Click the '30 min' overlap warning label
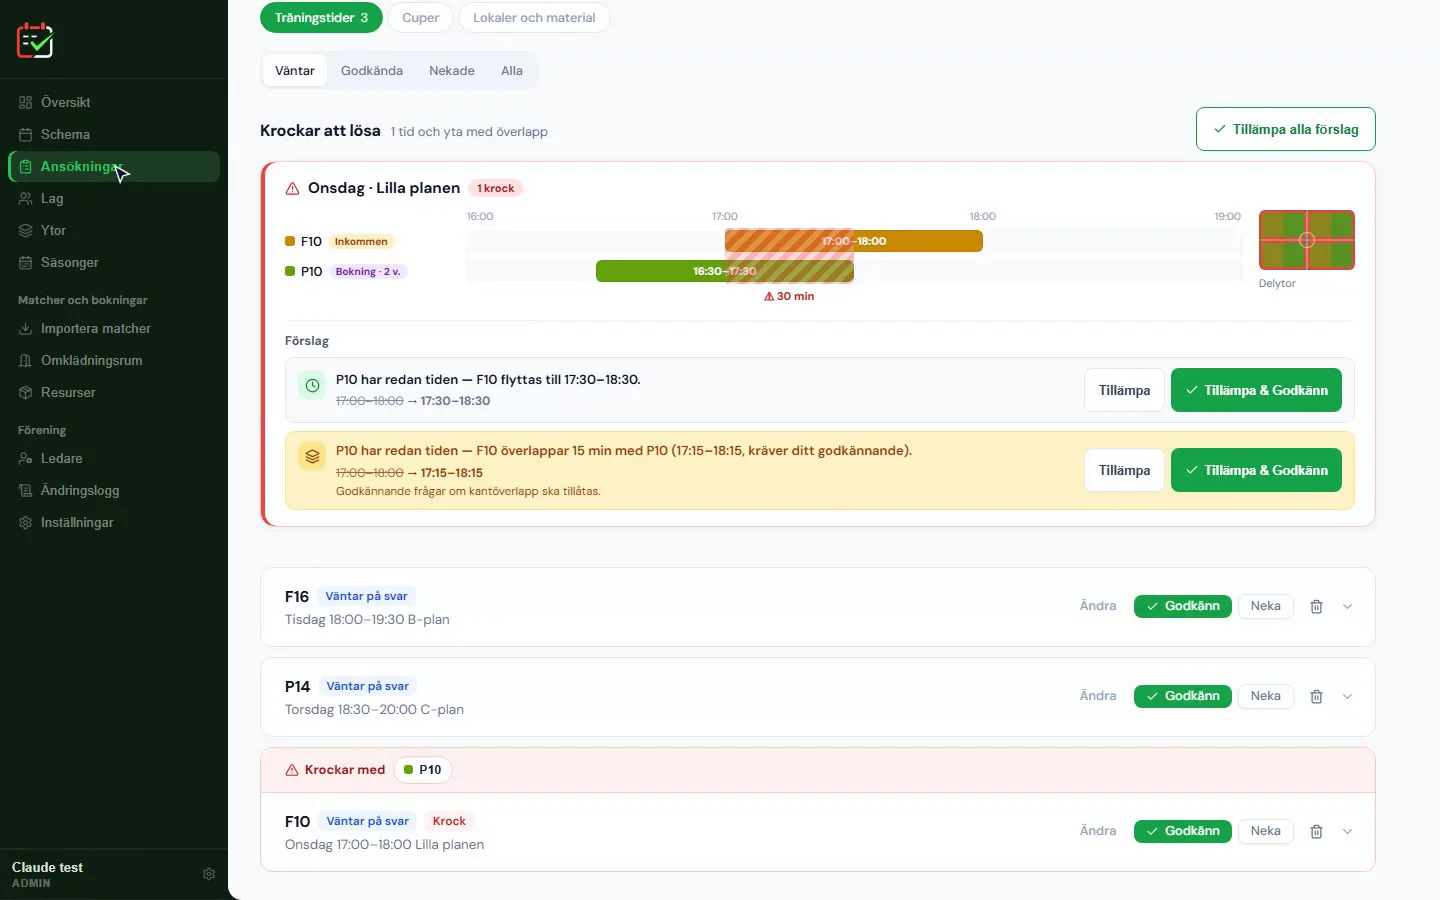The width and height of the screenshot is (1440, 900). point(789,296)
